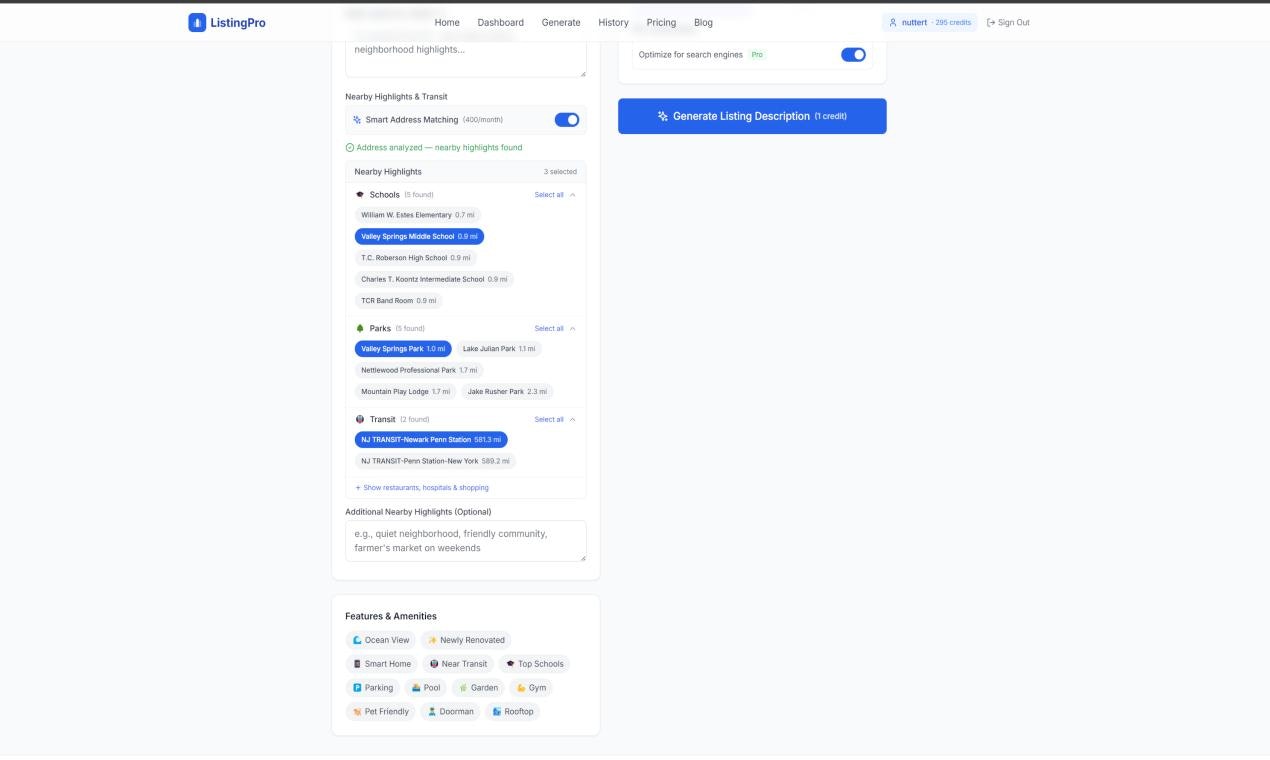This screenshot has height=760, width=1270.
Task: Click the Pet Friendly dog icon
Action: click(357, 712)
